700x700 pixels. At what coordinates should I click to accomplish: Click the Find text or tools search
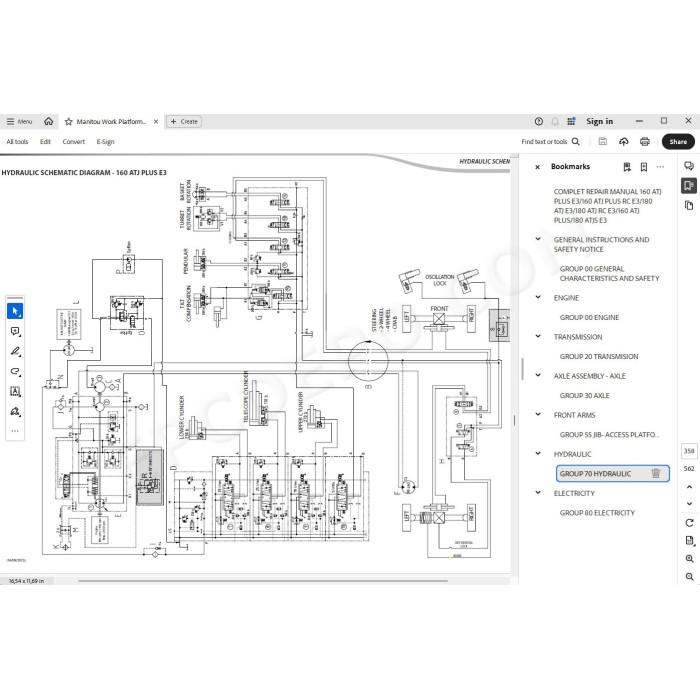tap(550, 142)
